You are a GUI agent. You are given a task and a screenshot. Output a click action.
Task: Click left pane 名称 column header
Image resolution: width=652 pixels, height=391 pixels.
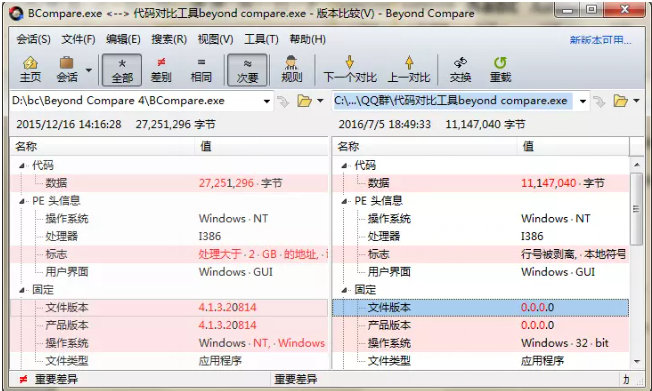click(102, 146)
